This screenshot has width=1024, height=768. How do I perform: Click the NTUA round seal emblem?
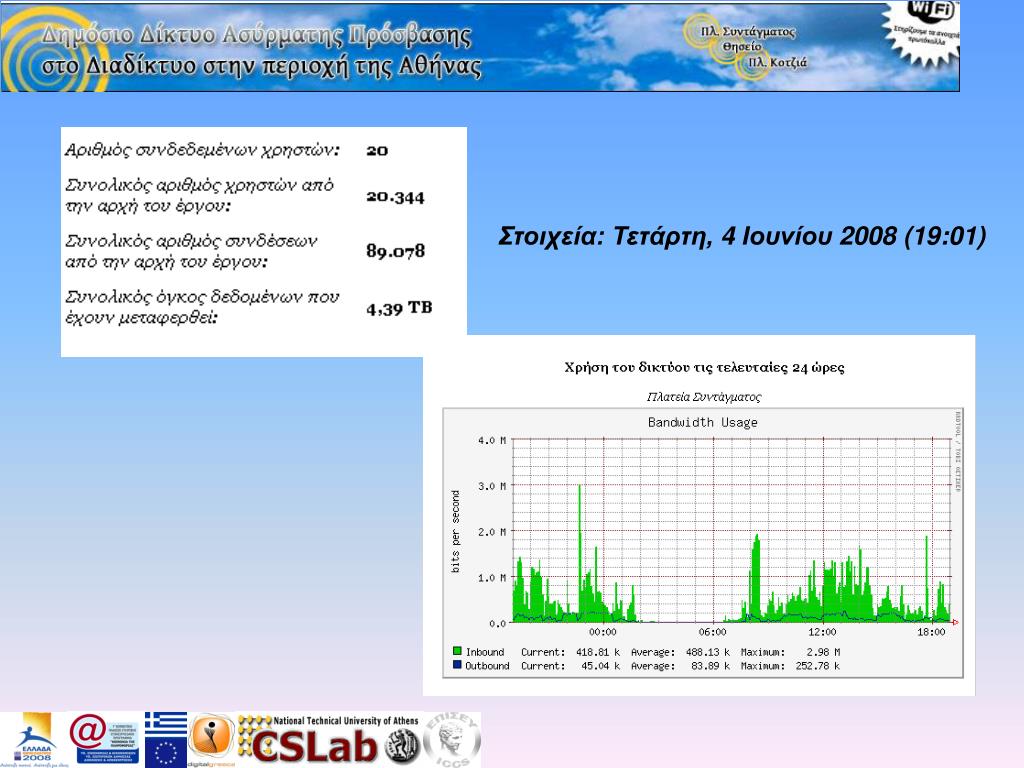pyautogui.click(x=402, y=746)
